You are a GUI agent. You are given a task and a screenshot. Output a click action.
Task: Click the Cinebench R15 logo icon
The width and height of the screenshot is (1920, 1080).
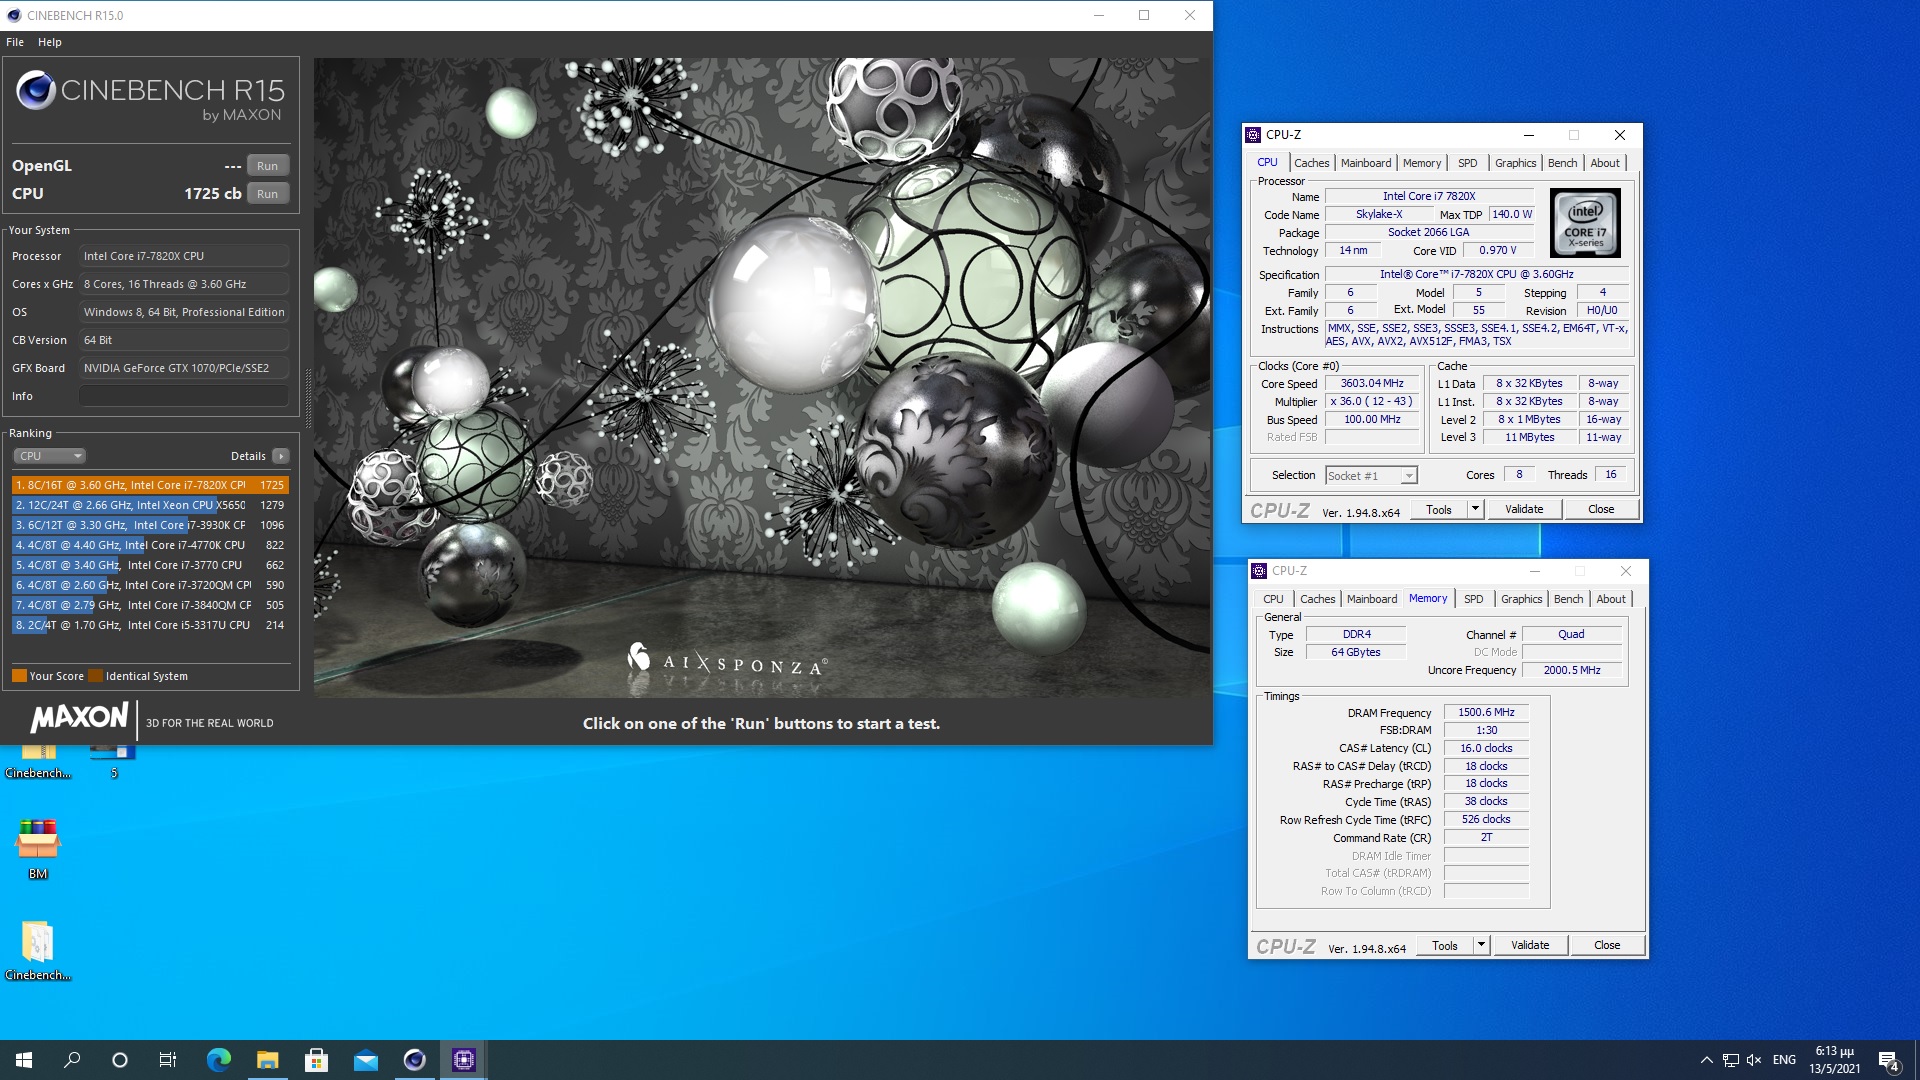35,91
